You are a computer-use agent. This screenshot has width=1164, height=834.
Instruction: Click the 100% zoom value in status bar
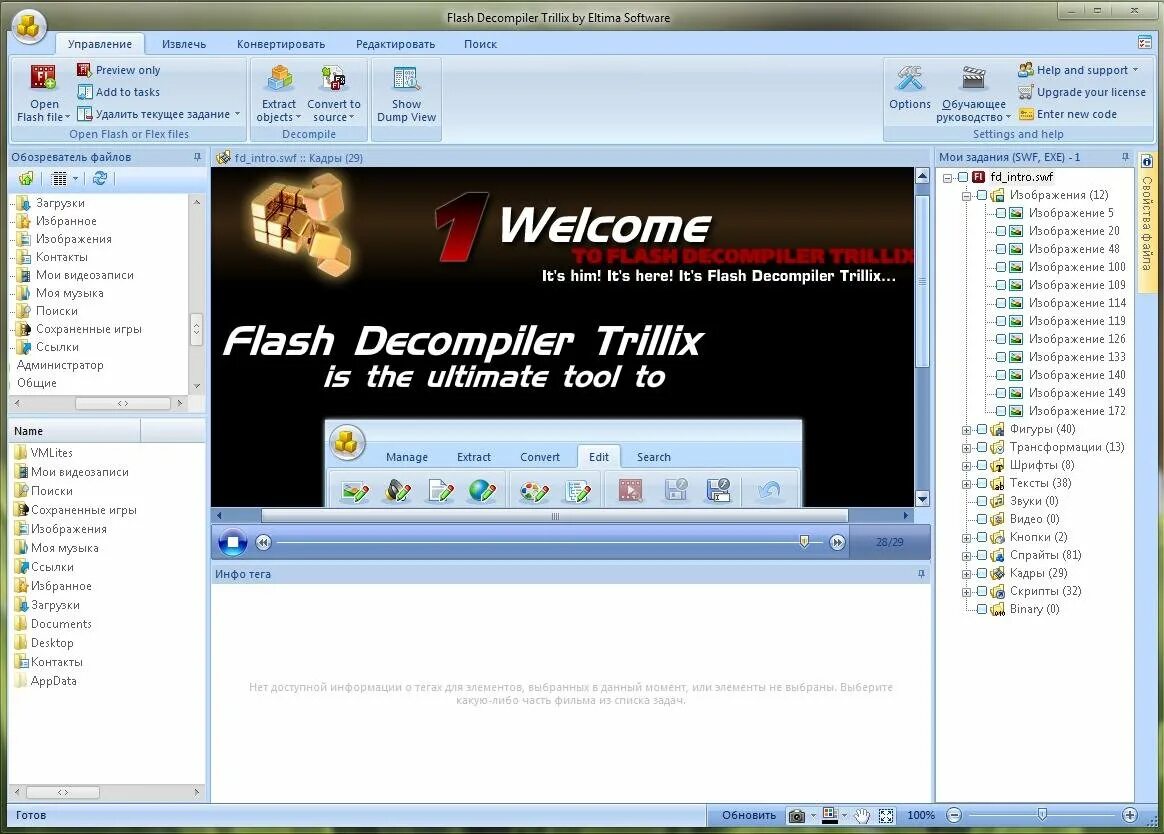921,815
